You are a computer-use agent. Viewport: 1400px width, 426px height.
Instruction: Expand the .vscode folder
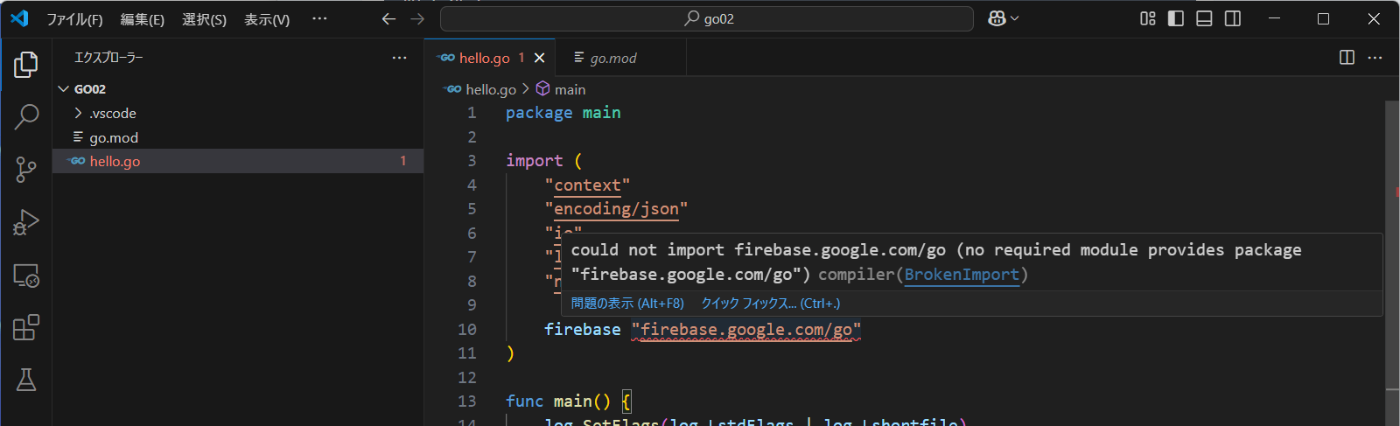238,113
